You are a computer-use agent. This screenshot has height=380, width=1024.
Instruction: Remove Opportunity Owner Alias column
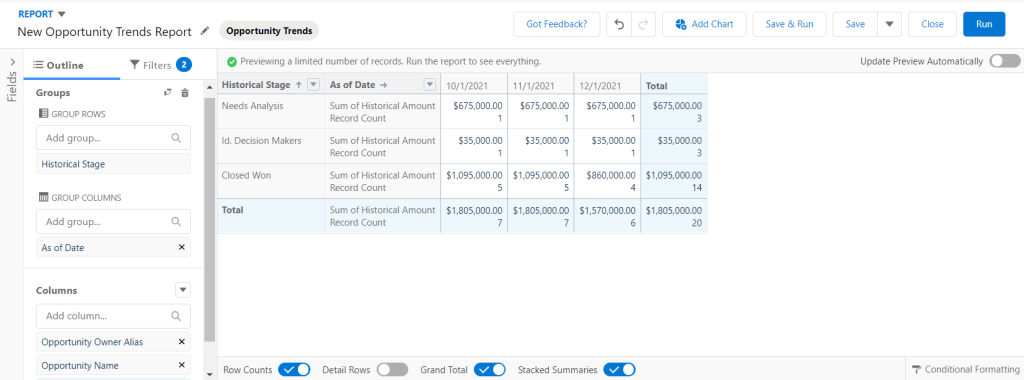[182, 341]
